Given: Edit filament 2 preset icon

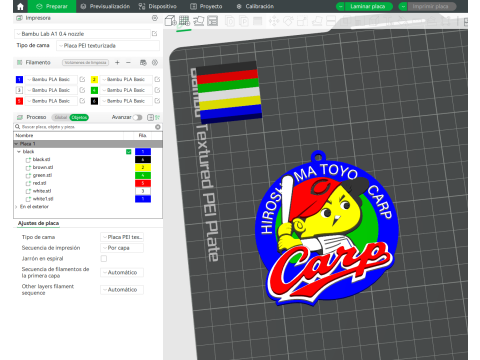Looking at the screenshot, I should point(157,79).
